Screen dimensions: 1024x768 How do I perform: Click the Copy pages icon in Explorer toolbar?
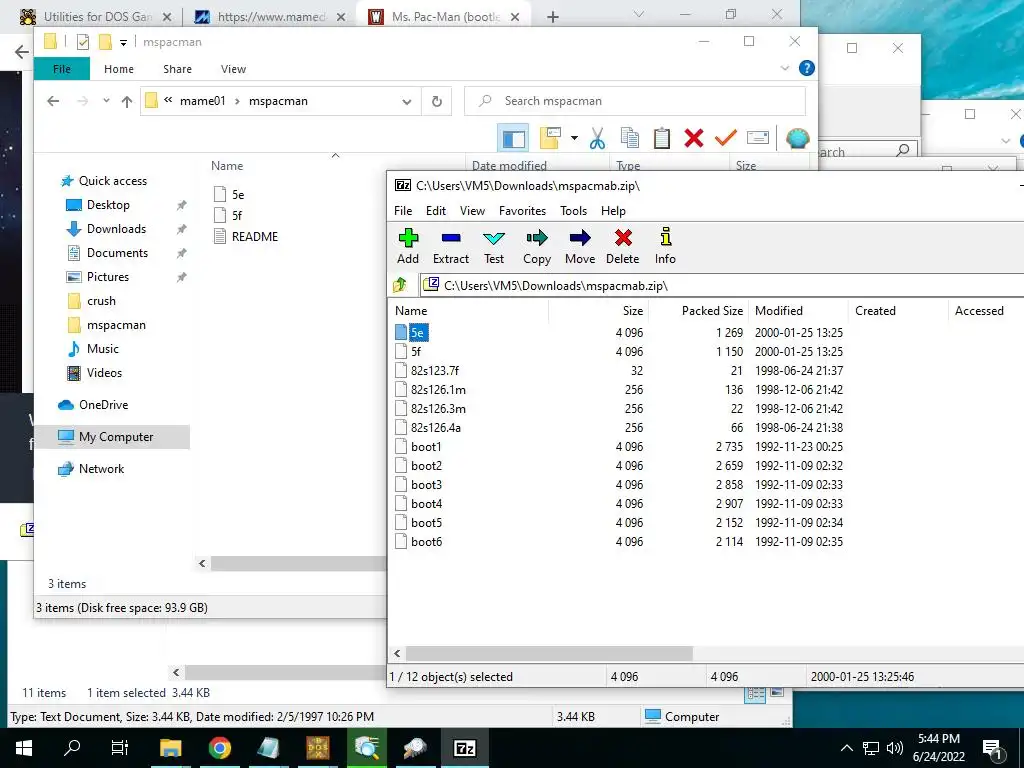coord(630,138)
